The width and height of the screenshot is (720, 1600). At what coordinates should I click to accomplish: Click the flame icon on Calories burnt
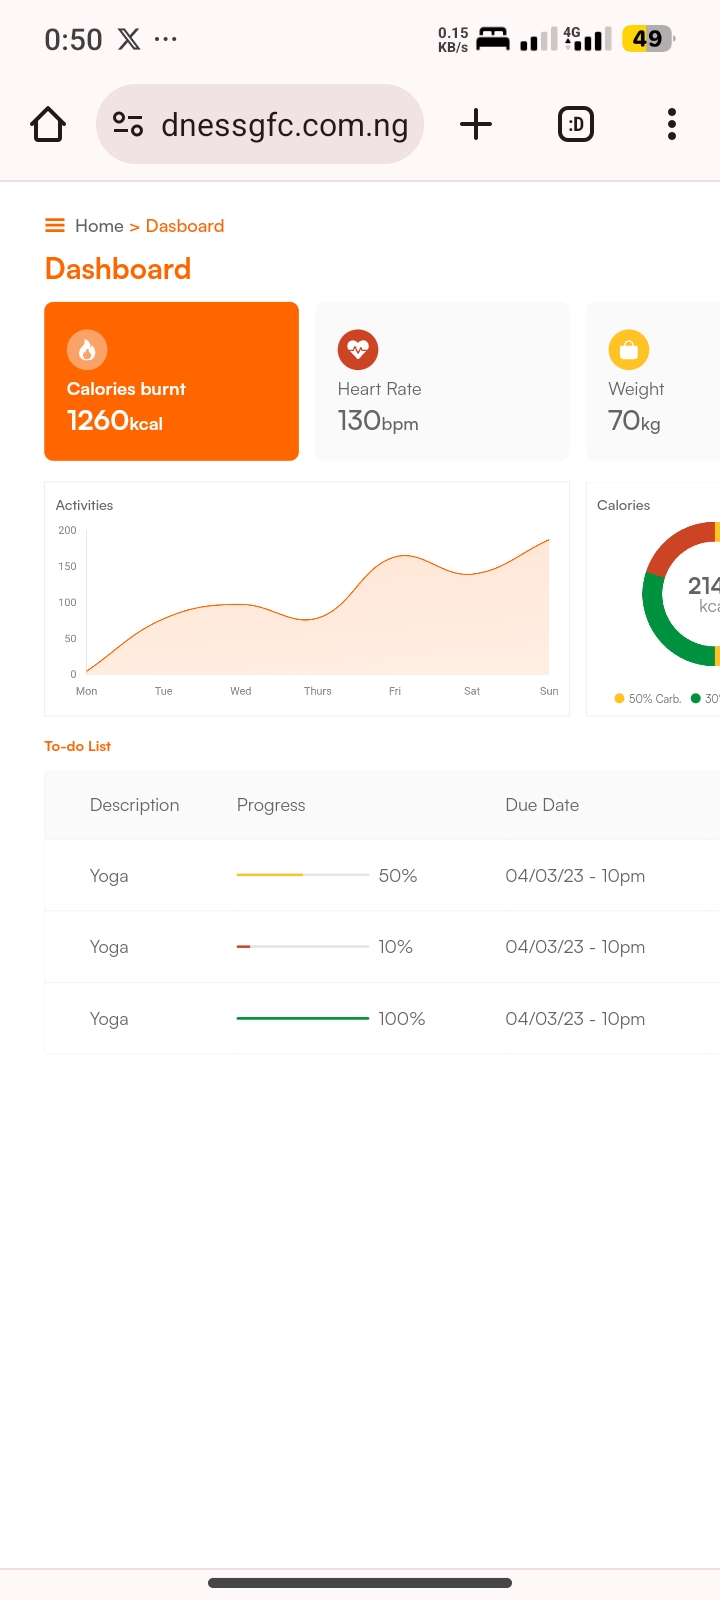(x=87, y=350)
